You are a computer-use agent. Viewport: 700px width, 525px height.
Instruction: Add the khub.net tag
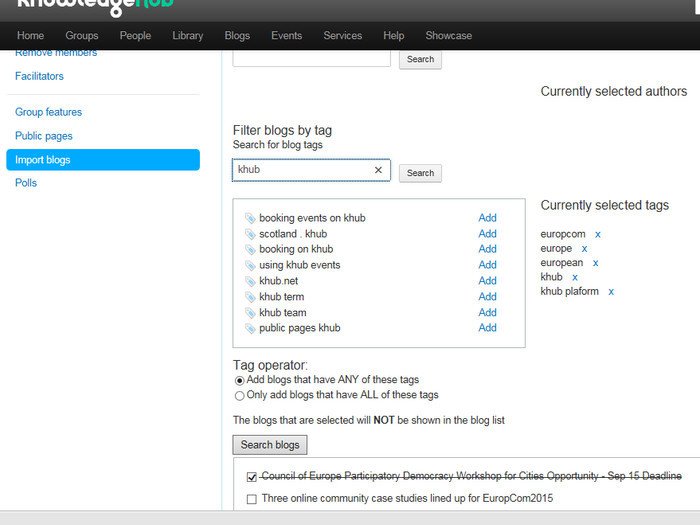pyautogui.click(x=487, y=281)
